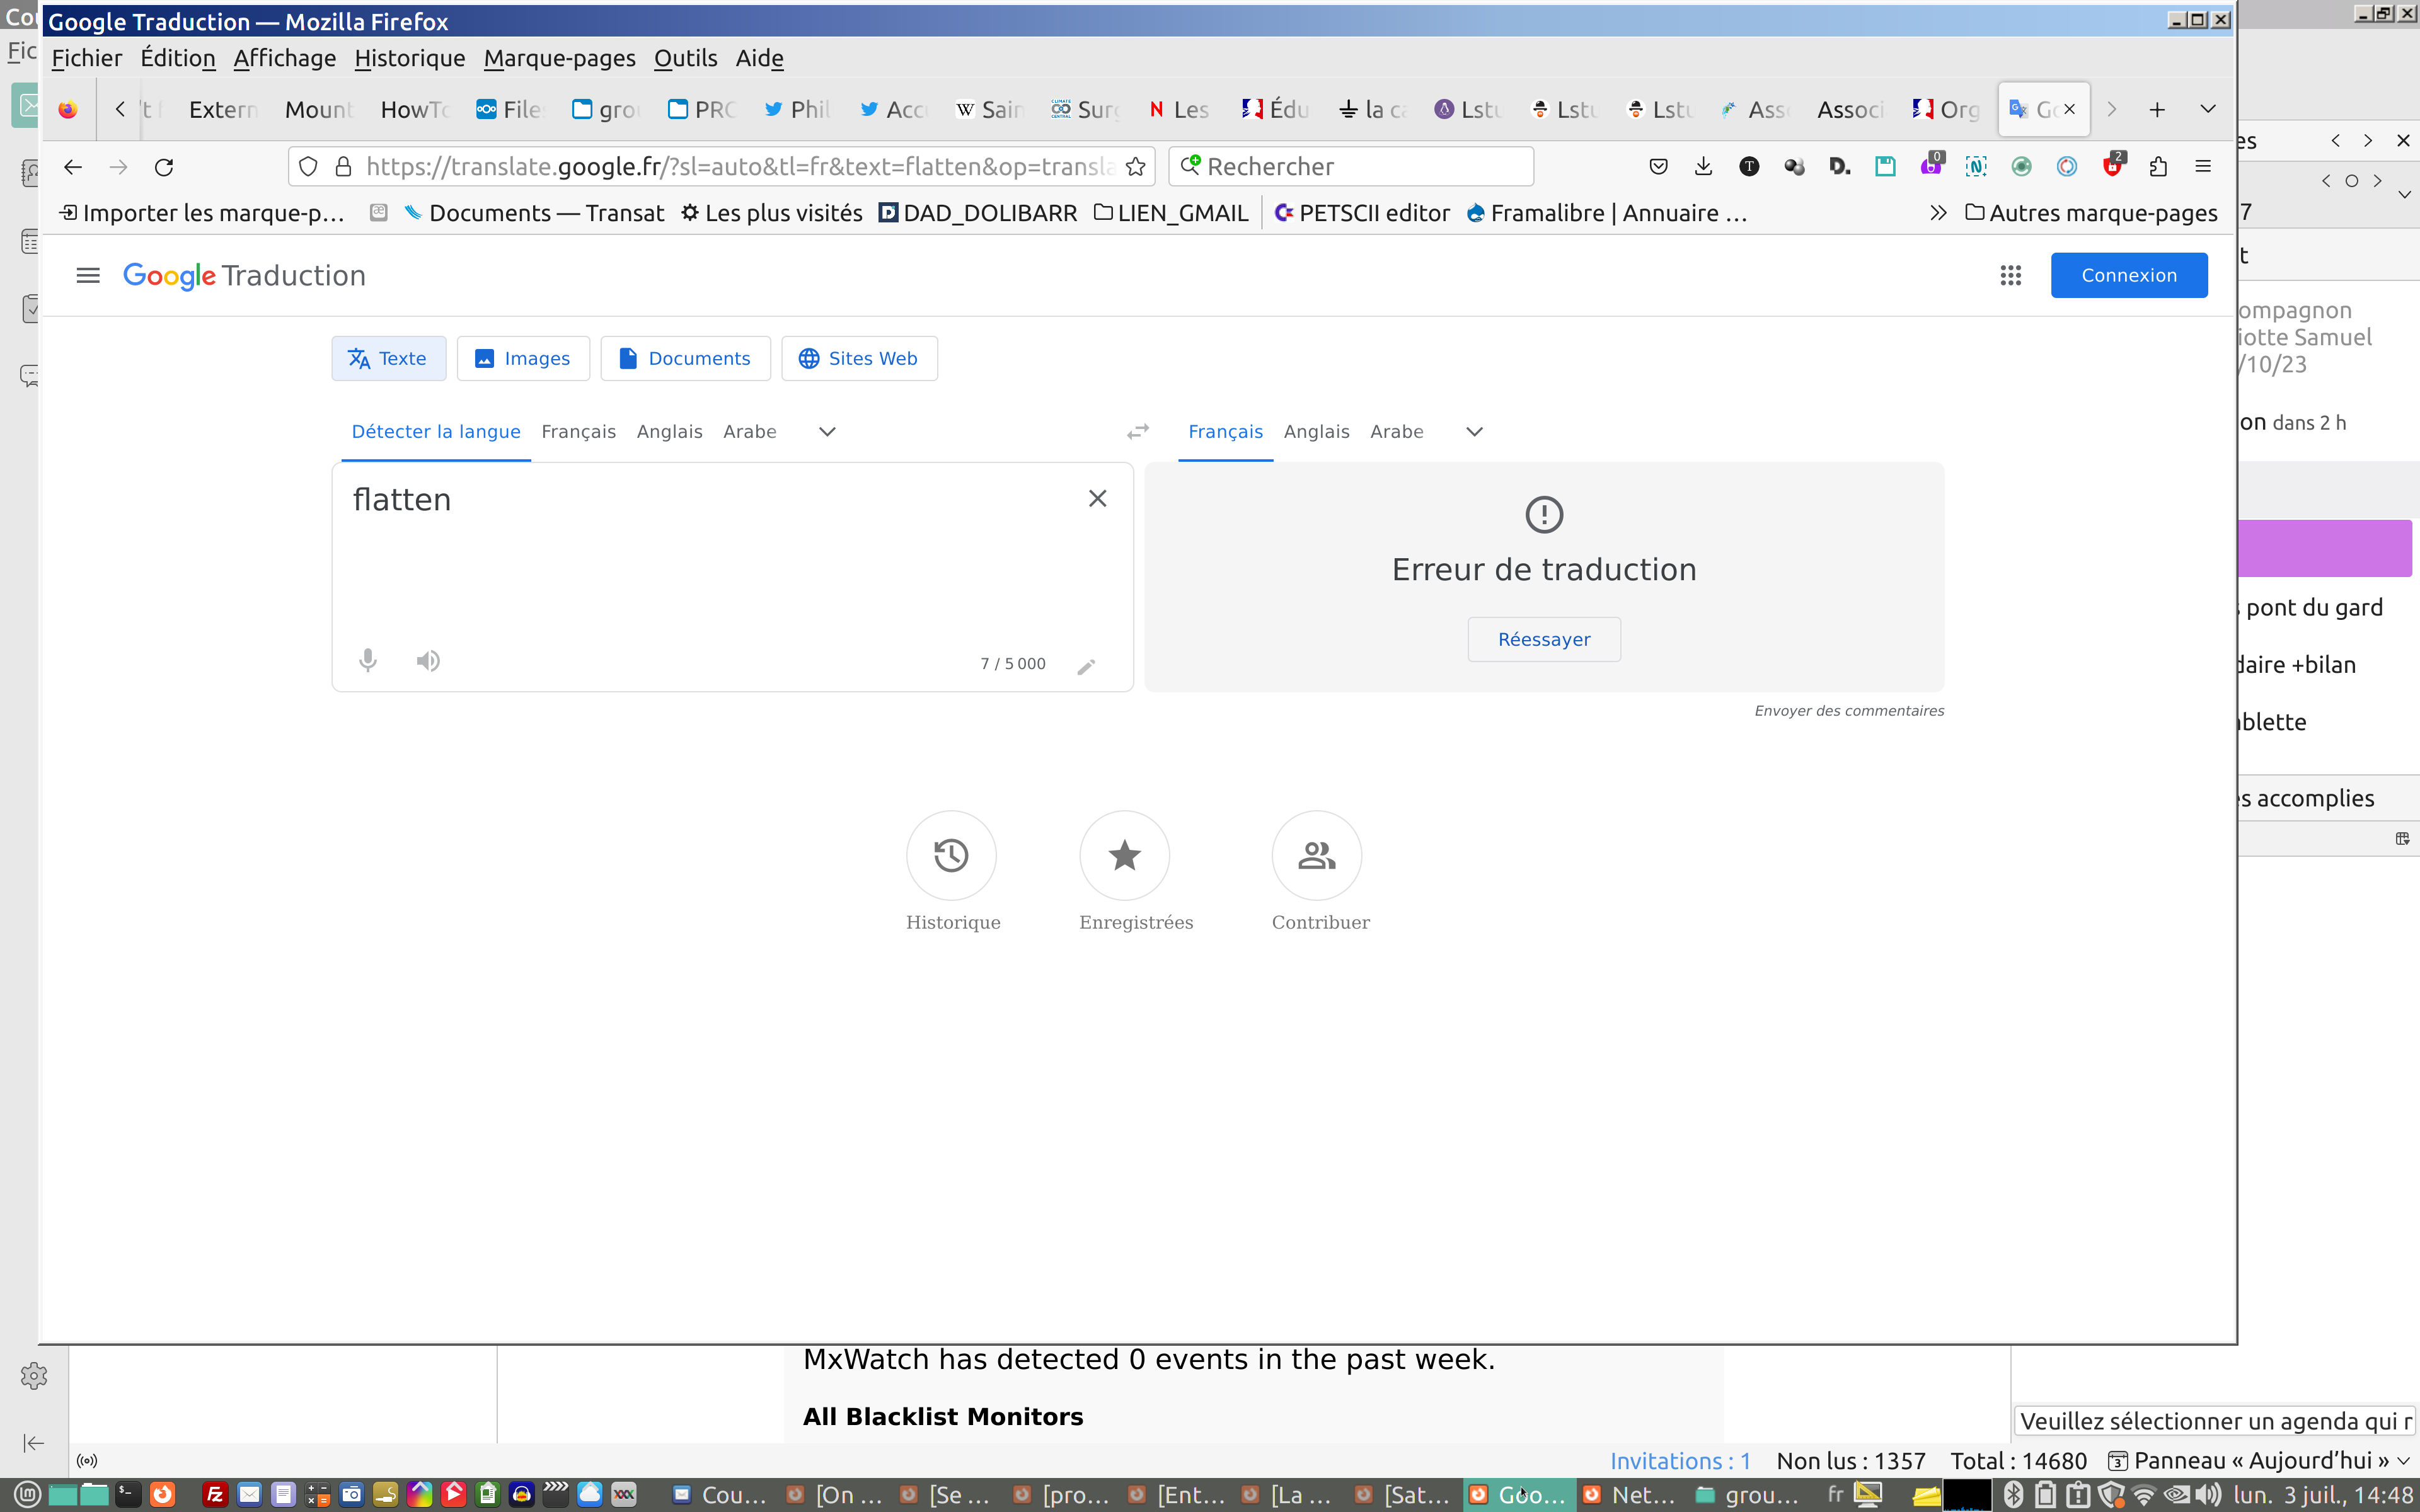2420x1512 pixels.
Task: Expand target language list chevron
Action: 1474,431
